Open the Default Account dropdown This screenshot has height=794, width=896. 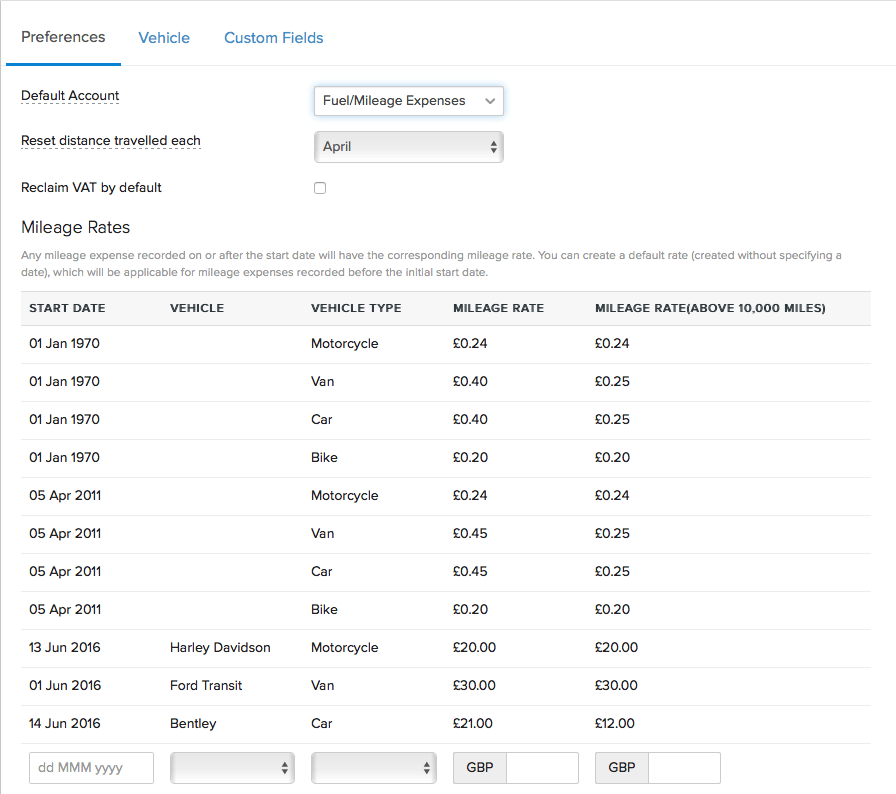tap(408, 101)
